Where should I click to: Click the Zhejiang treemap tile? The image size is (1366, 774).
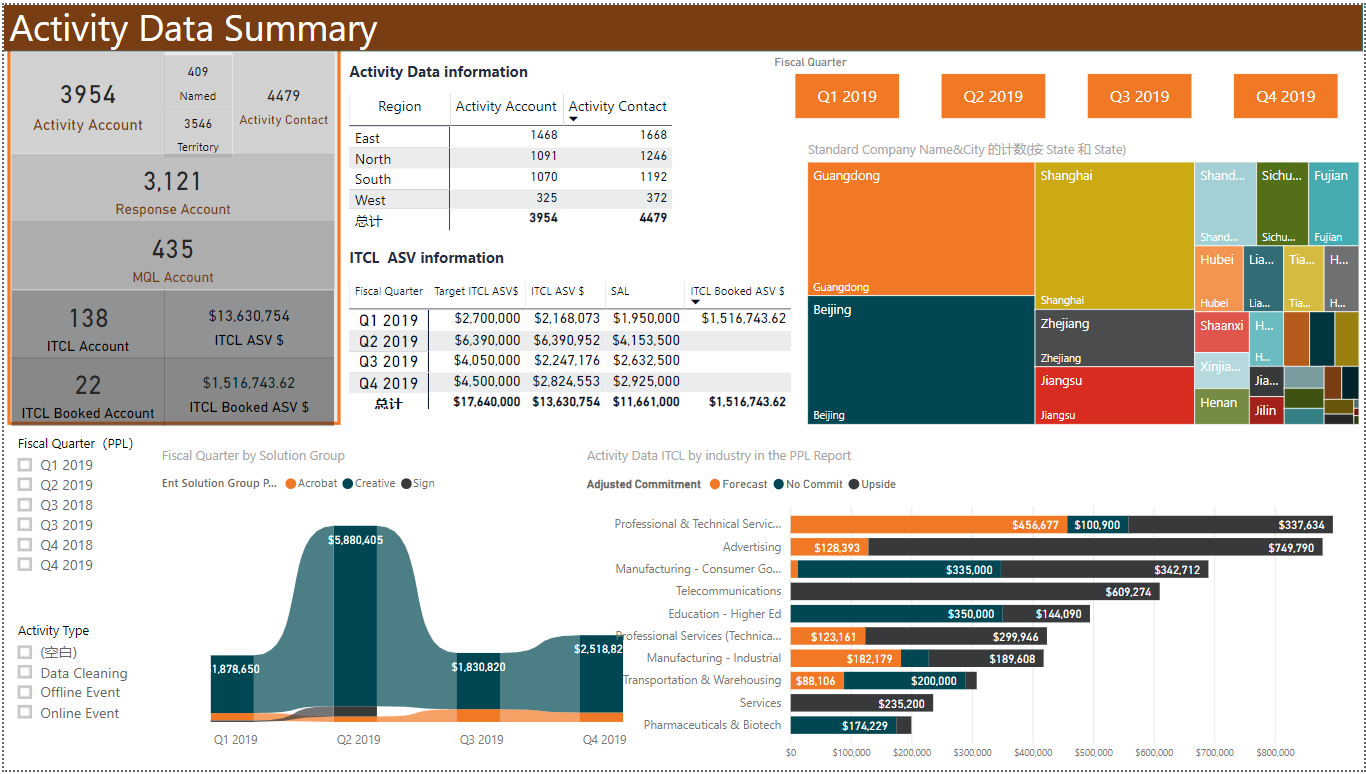[x=1114, y=338]
